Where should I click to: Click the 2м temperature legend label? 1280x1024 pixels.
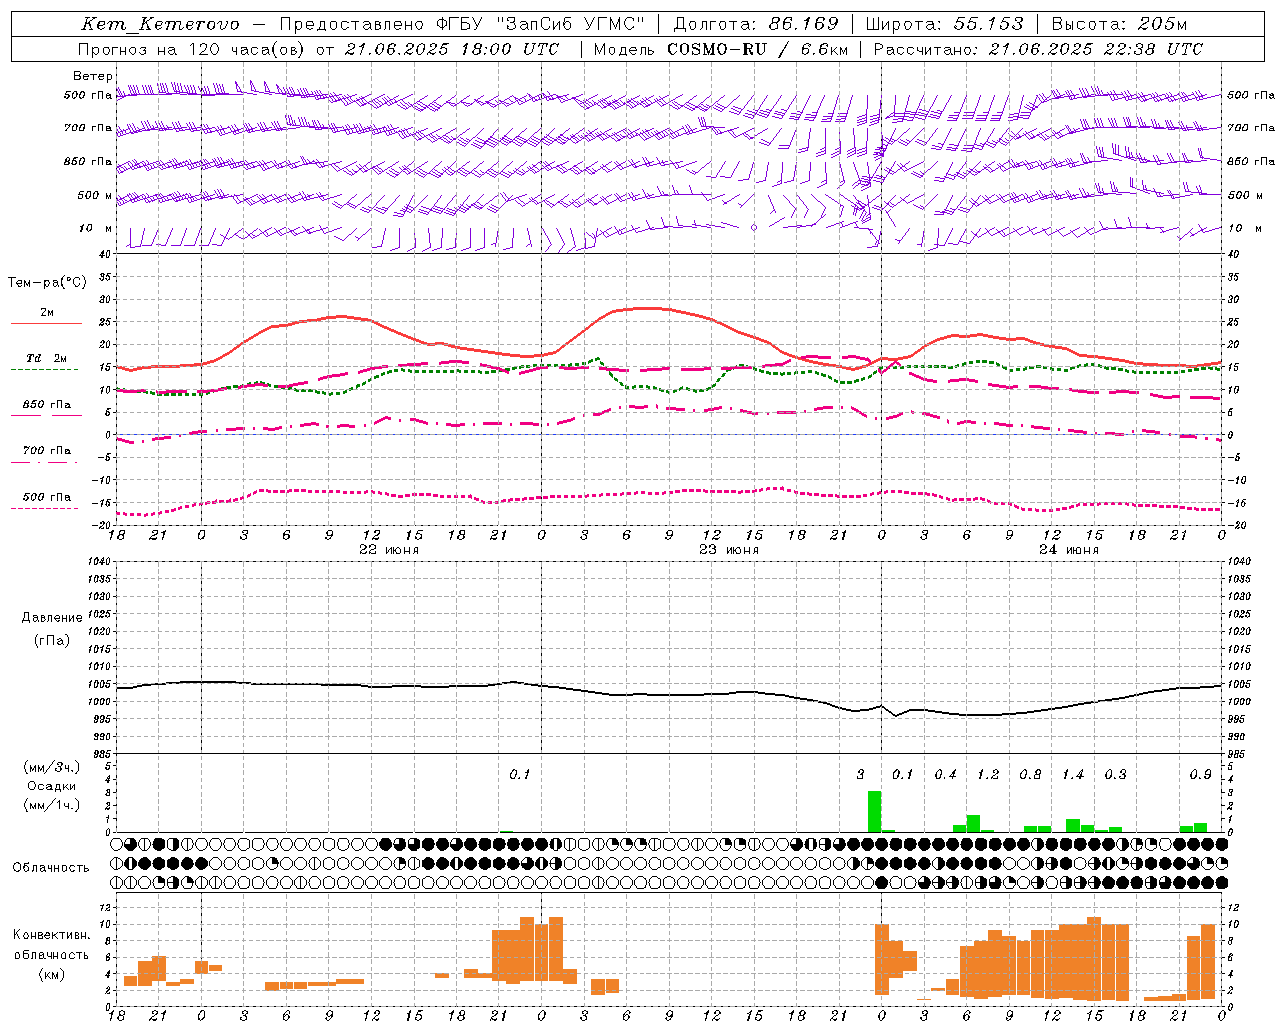[x=47, y=313]
